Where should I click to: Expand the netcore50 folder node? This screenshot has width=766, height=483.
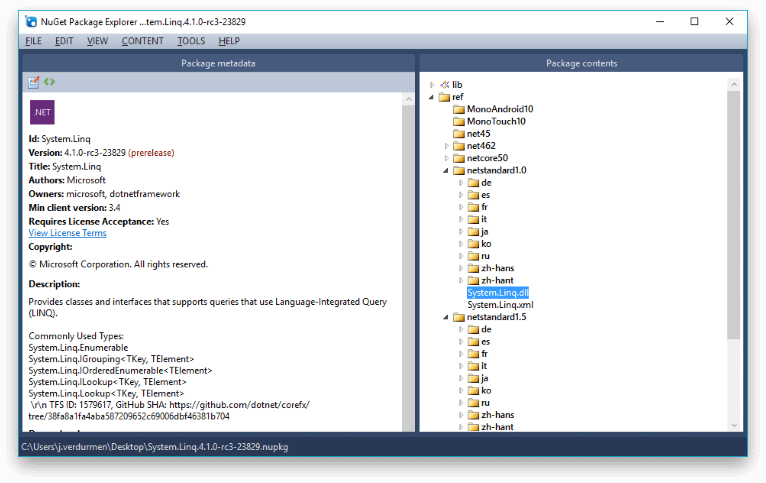pyautogui.click(x=446, y=158)
